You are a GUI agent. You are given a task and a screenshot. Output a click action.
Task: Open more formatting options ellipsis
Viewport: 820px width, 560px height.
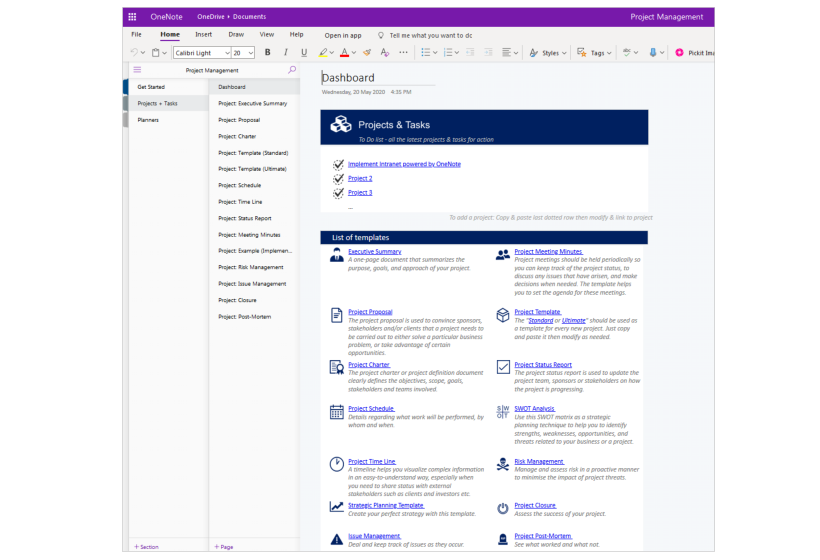[403, 52]
